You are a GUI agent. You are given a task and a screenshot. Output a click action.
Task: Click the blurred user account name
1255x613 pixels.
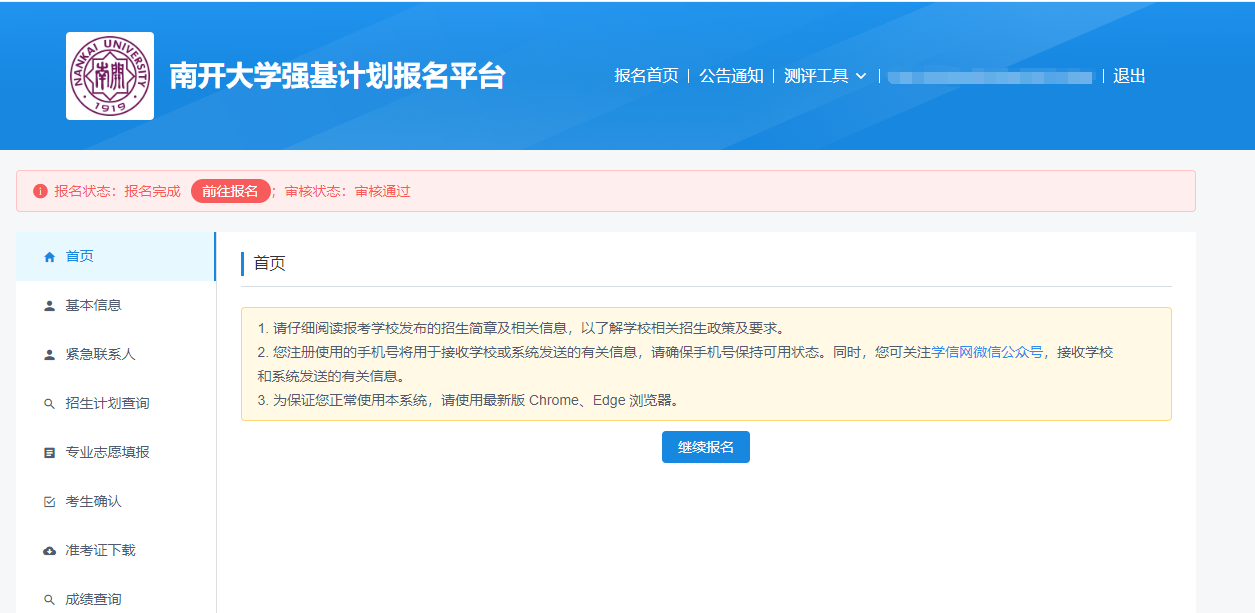click(990, 76)
